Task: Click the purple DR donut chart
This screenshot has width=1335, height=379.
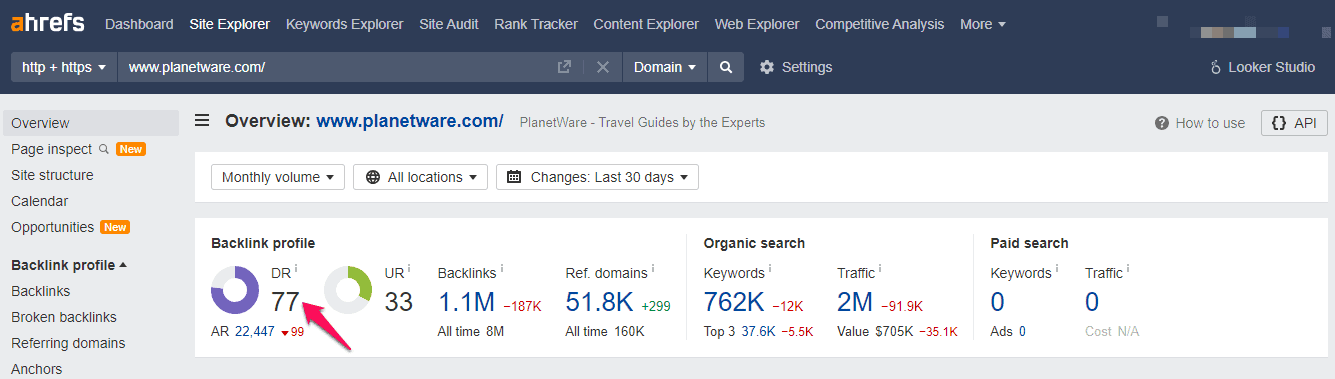Action: 236,290
